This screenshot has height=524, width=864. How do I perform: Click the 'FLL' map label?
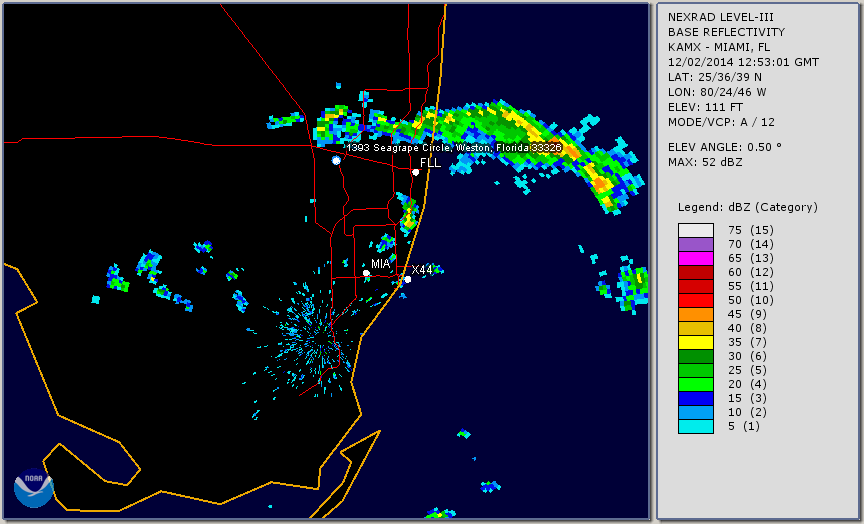click(430, 163)
